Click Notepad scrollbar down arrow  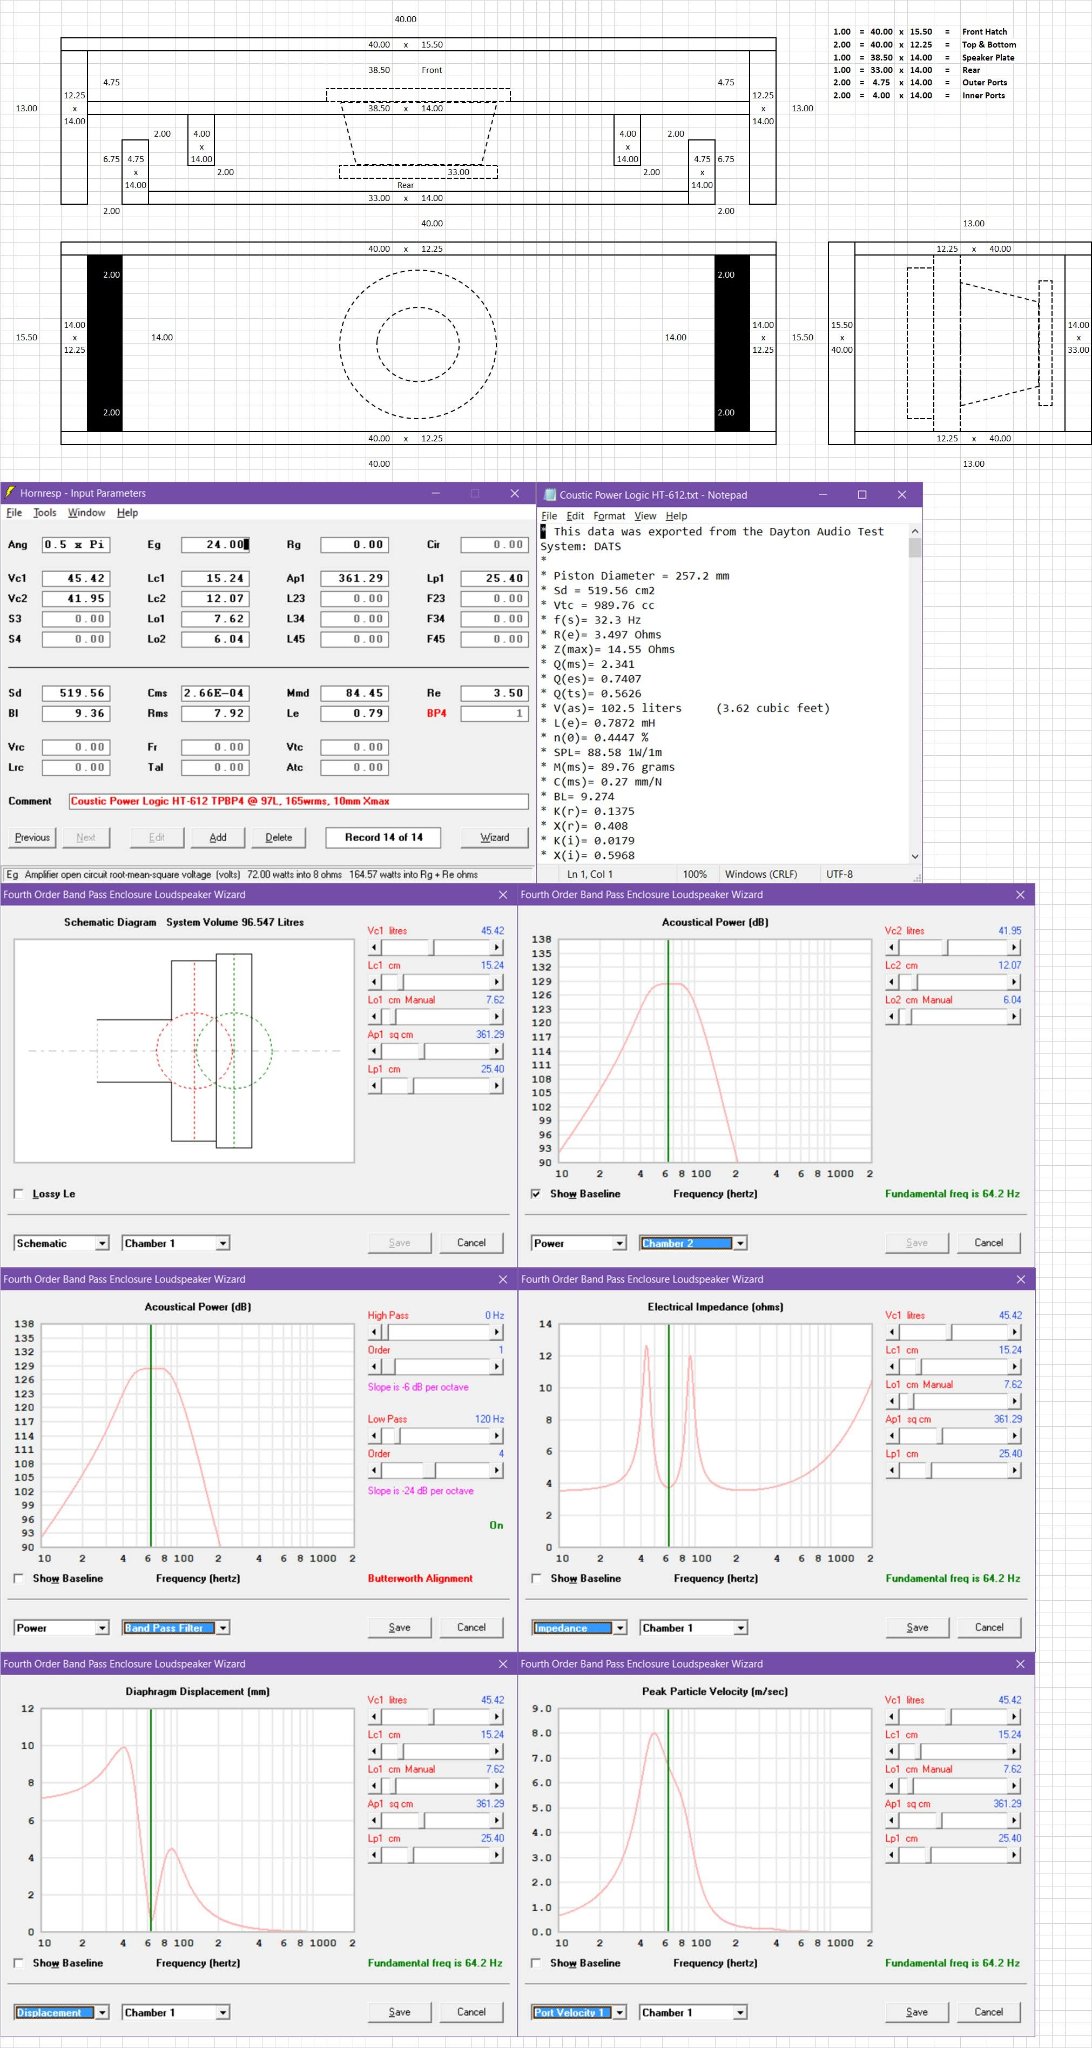tap(914, 856)
